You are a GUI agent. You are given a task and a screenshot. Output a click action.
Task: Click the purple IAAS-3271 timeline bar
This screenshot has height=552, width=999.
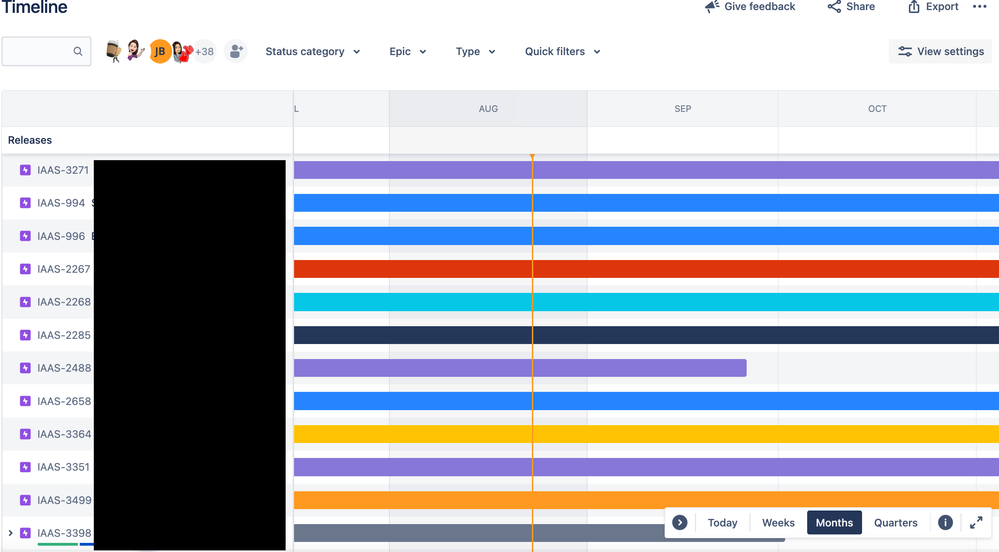[x=646, y=170]
